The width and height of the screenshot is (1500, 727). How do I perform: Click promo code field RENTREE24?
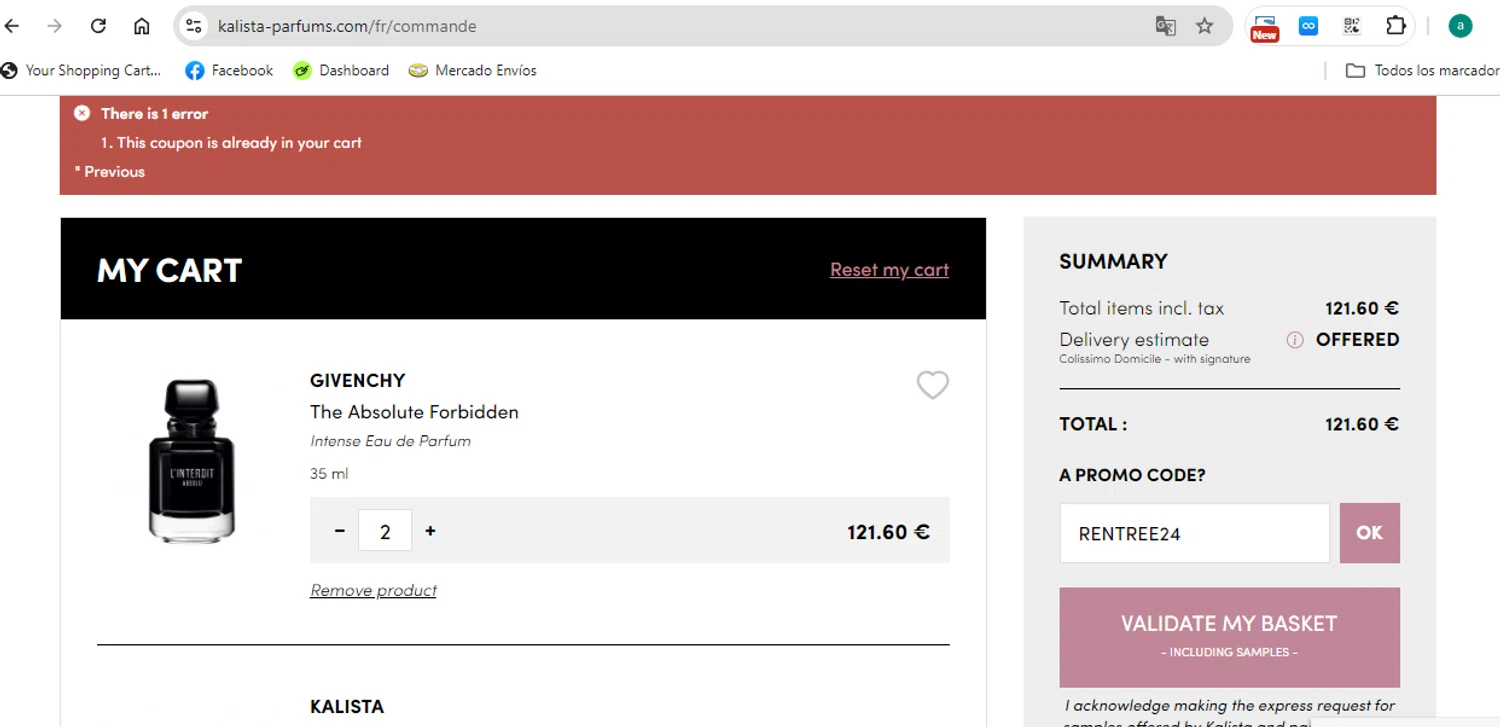pos(1194,533)
